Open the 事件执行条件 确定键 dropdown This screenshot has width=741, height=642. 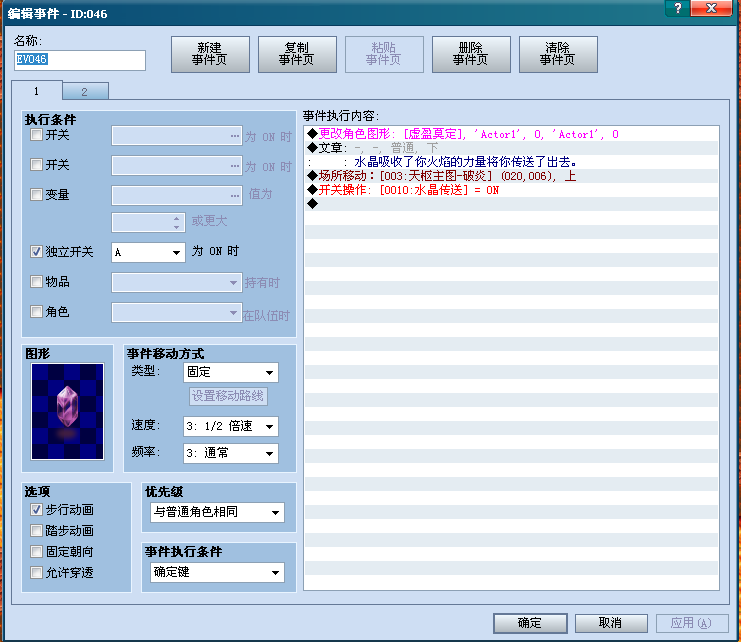pyautogui.click(x=217, y=572)
